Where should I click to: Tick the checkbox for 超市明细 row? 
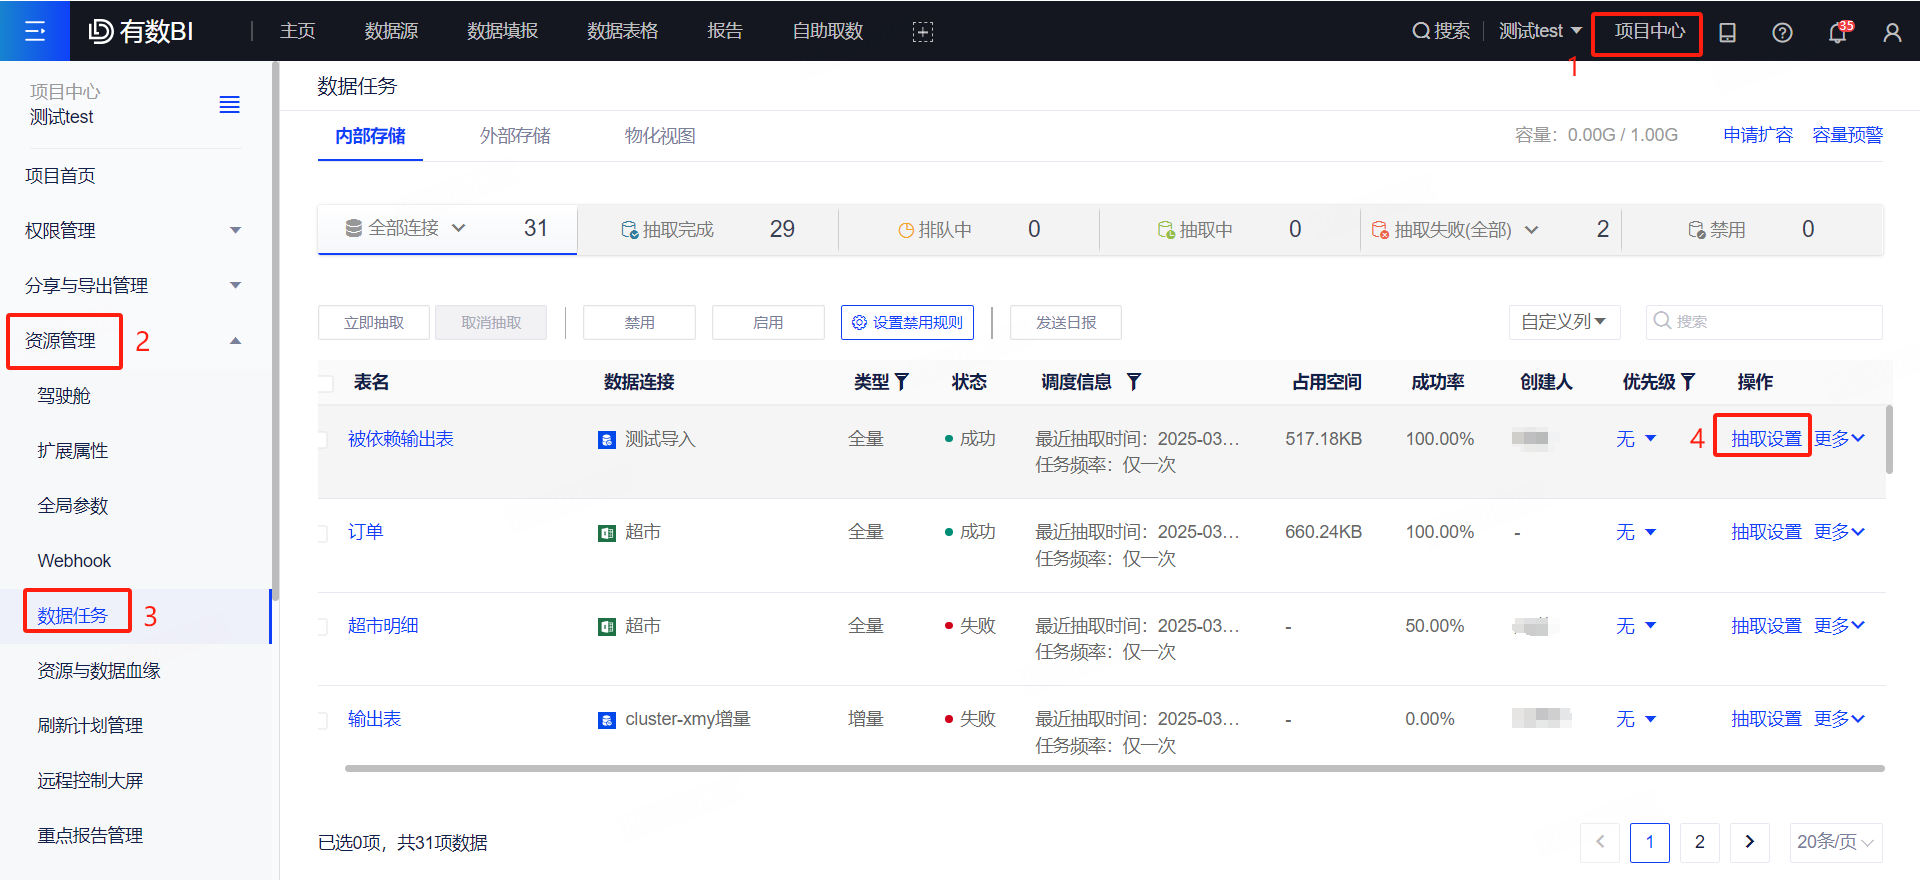pos(323,627)
